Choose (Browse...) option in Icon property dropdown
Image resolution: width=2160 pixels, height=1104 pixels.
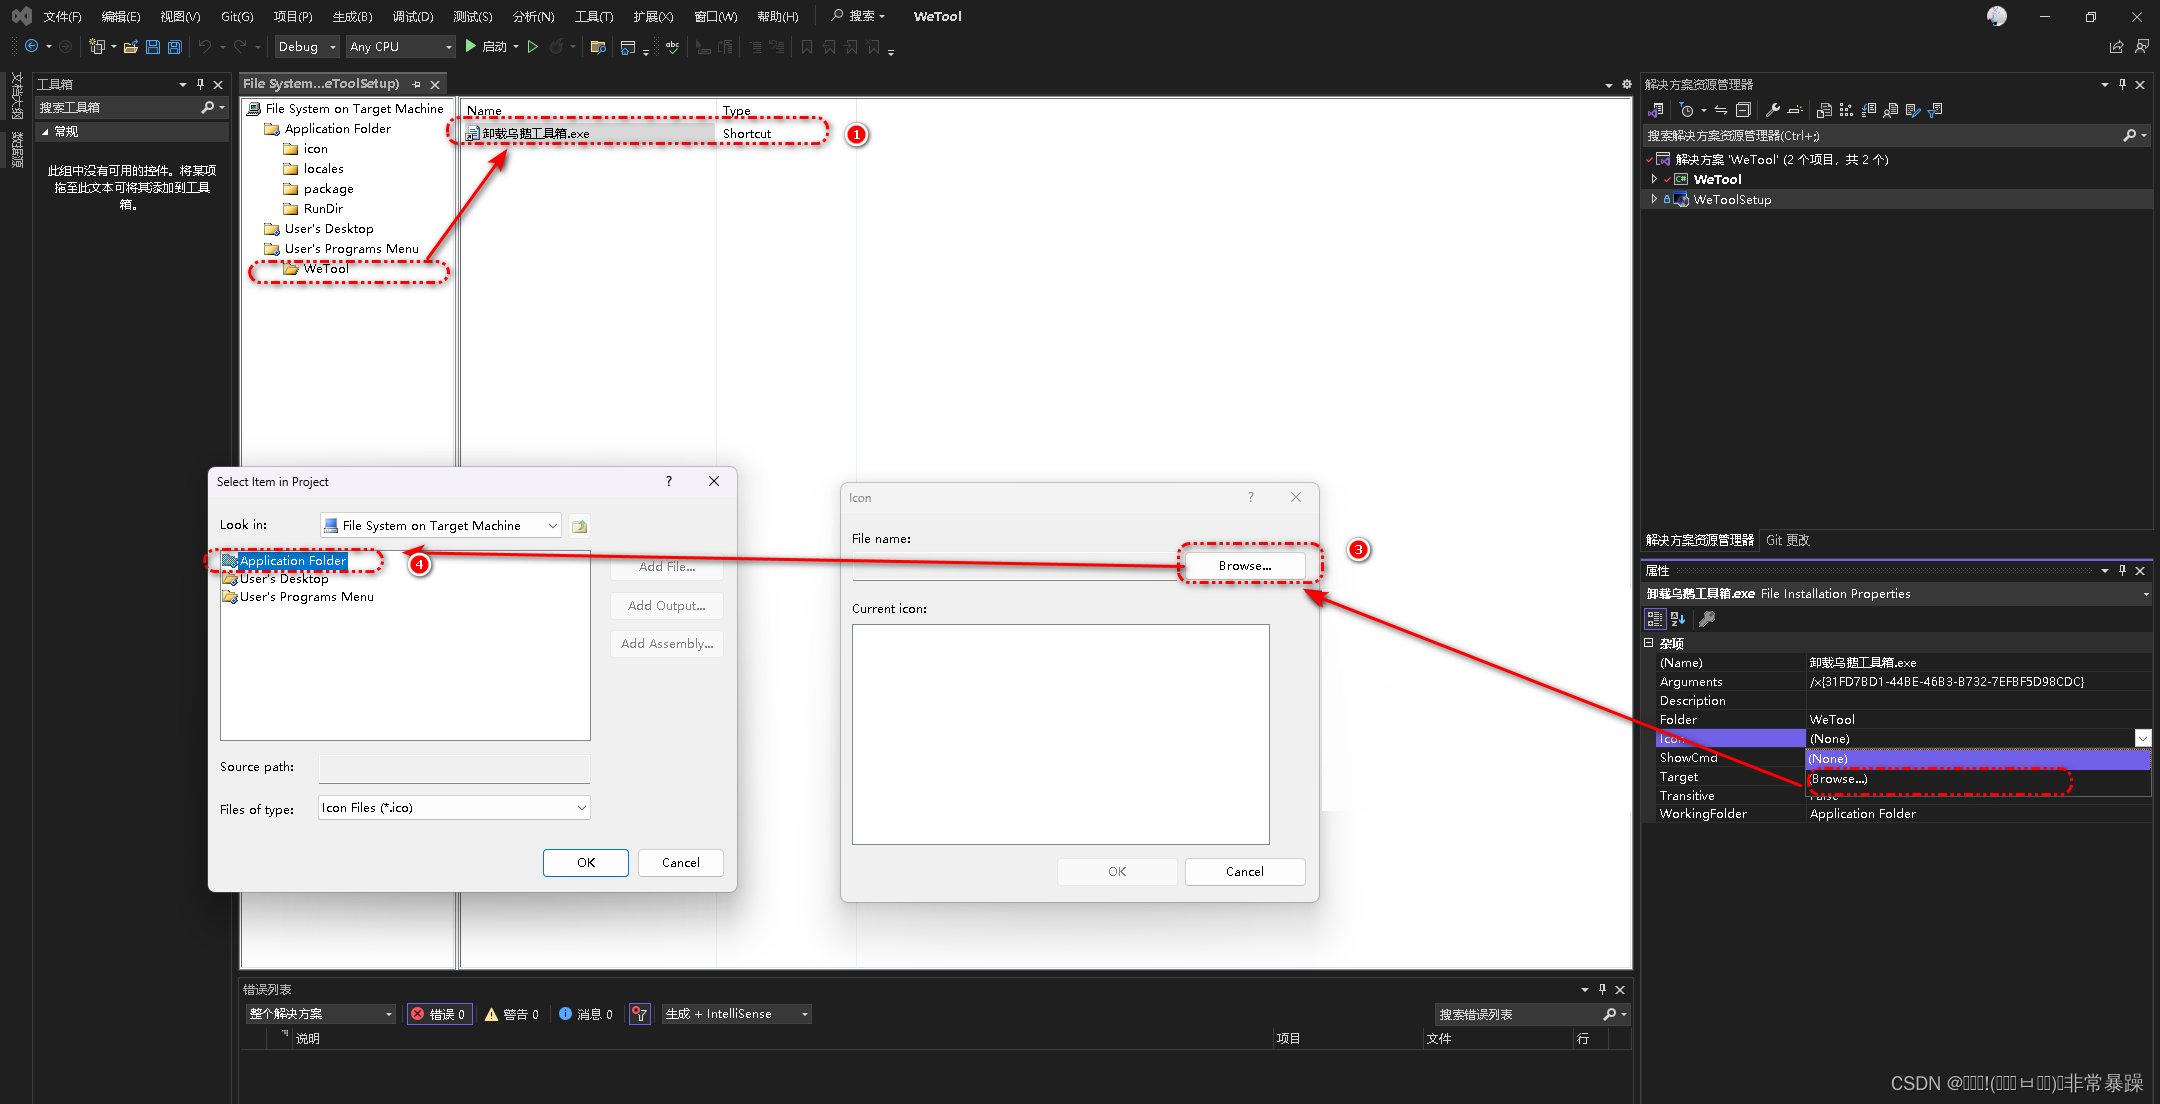[x=1838, y=779]
